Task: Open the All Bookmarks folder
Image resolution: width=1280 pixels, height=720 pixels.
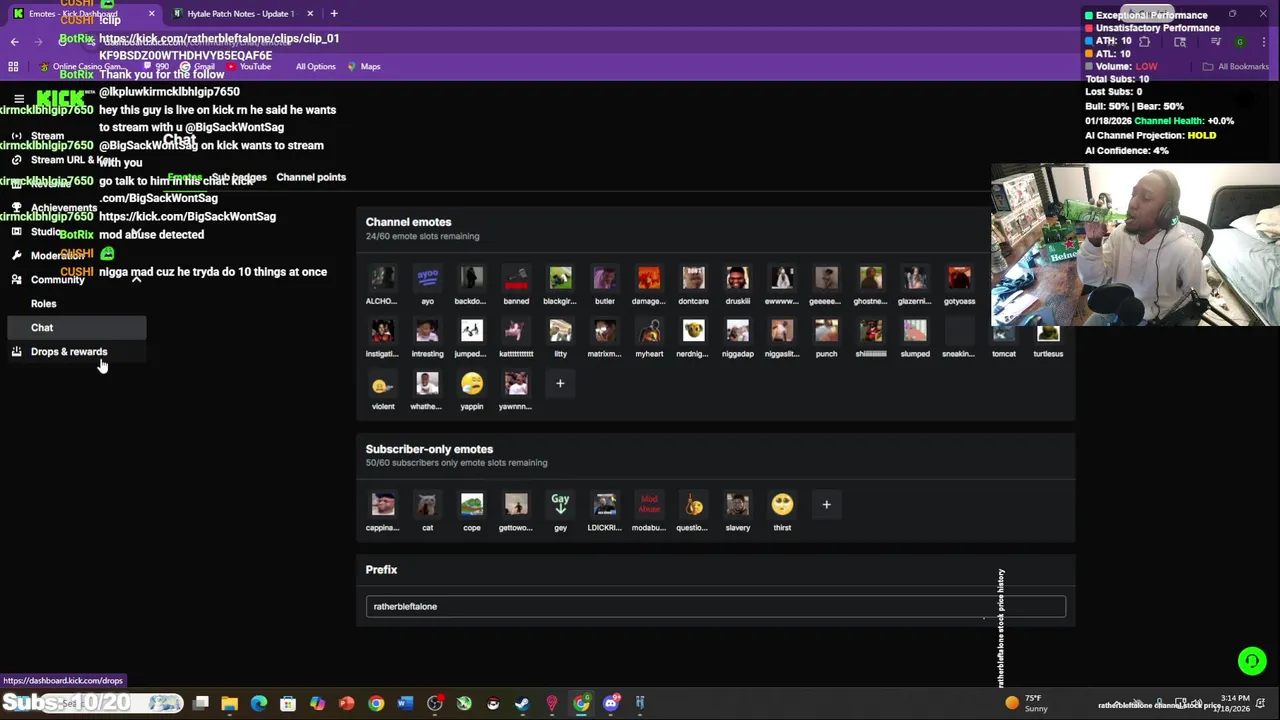Action: [1236, 66]
